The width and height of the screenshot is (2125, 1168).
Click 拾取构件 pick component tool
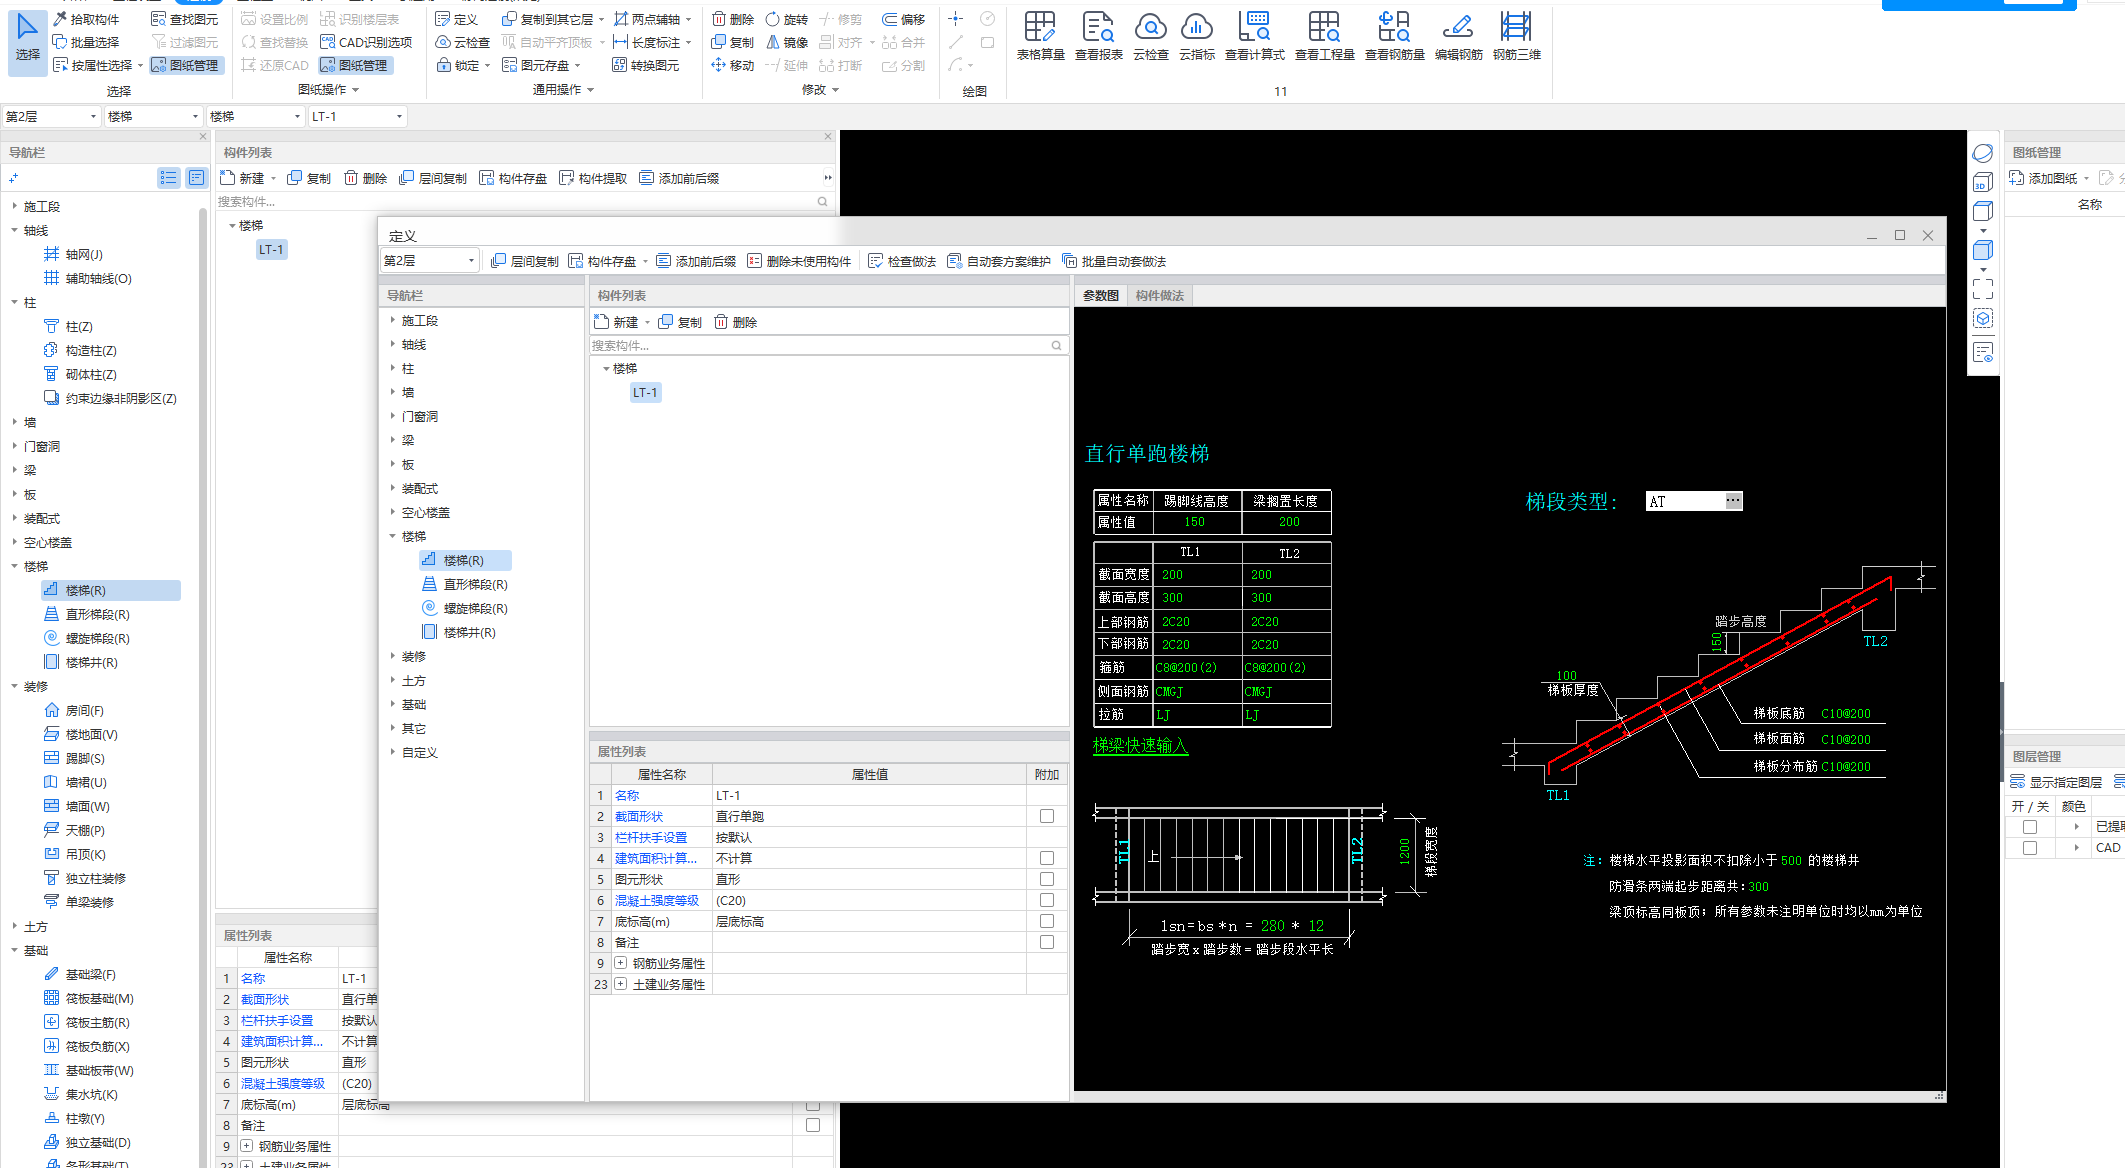tap(86, 19)
